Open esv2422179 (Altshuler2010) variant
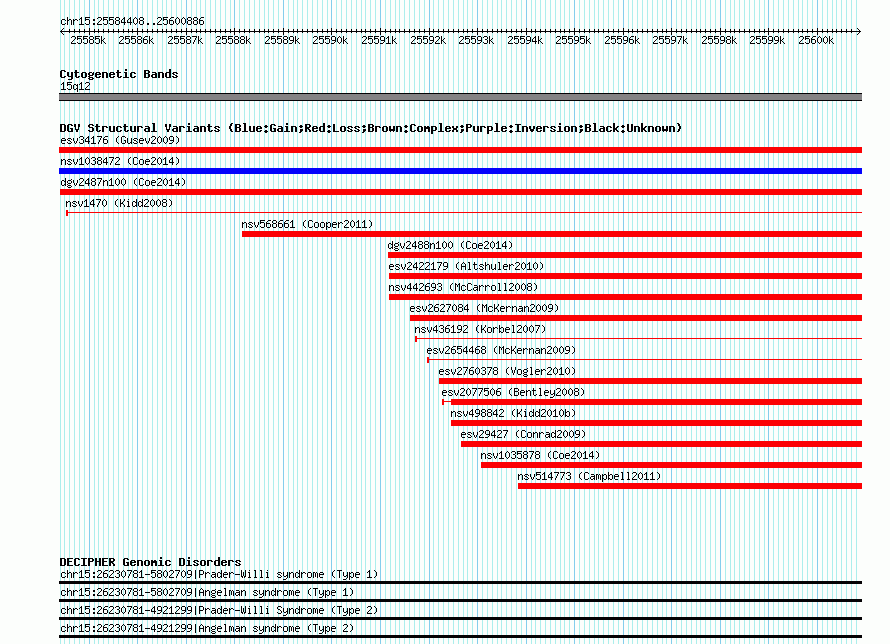 [x=466, y=266]
